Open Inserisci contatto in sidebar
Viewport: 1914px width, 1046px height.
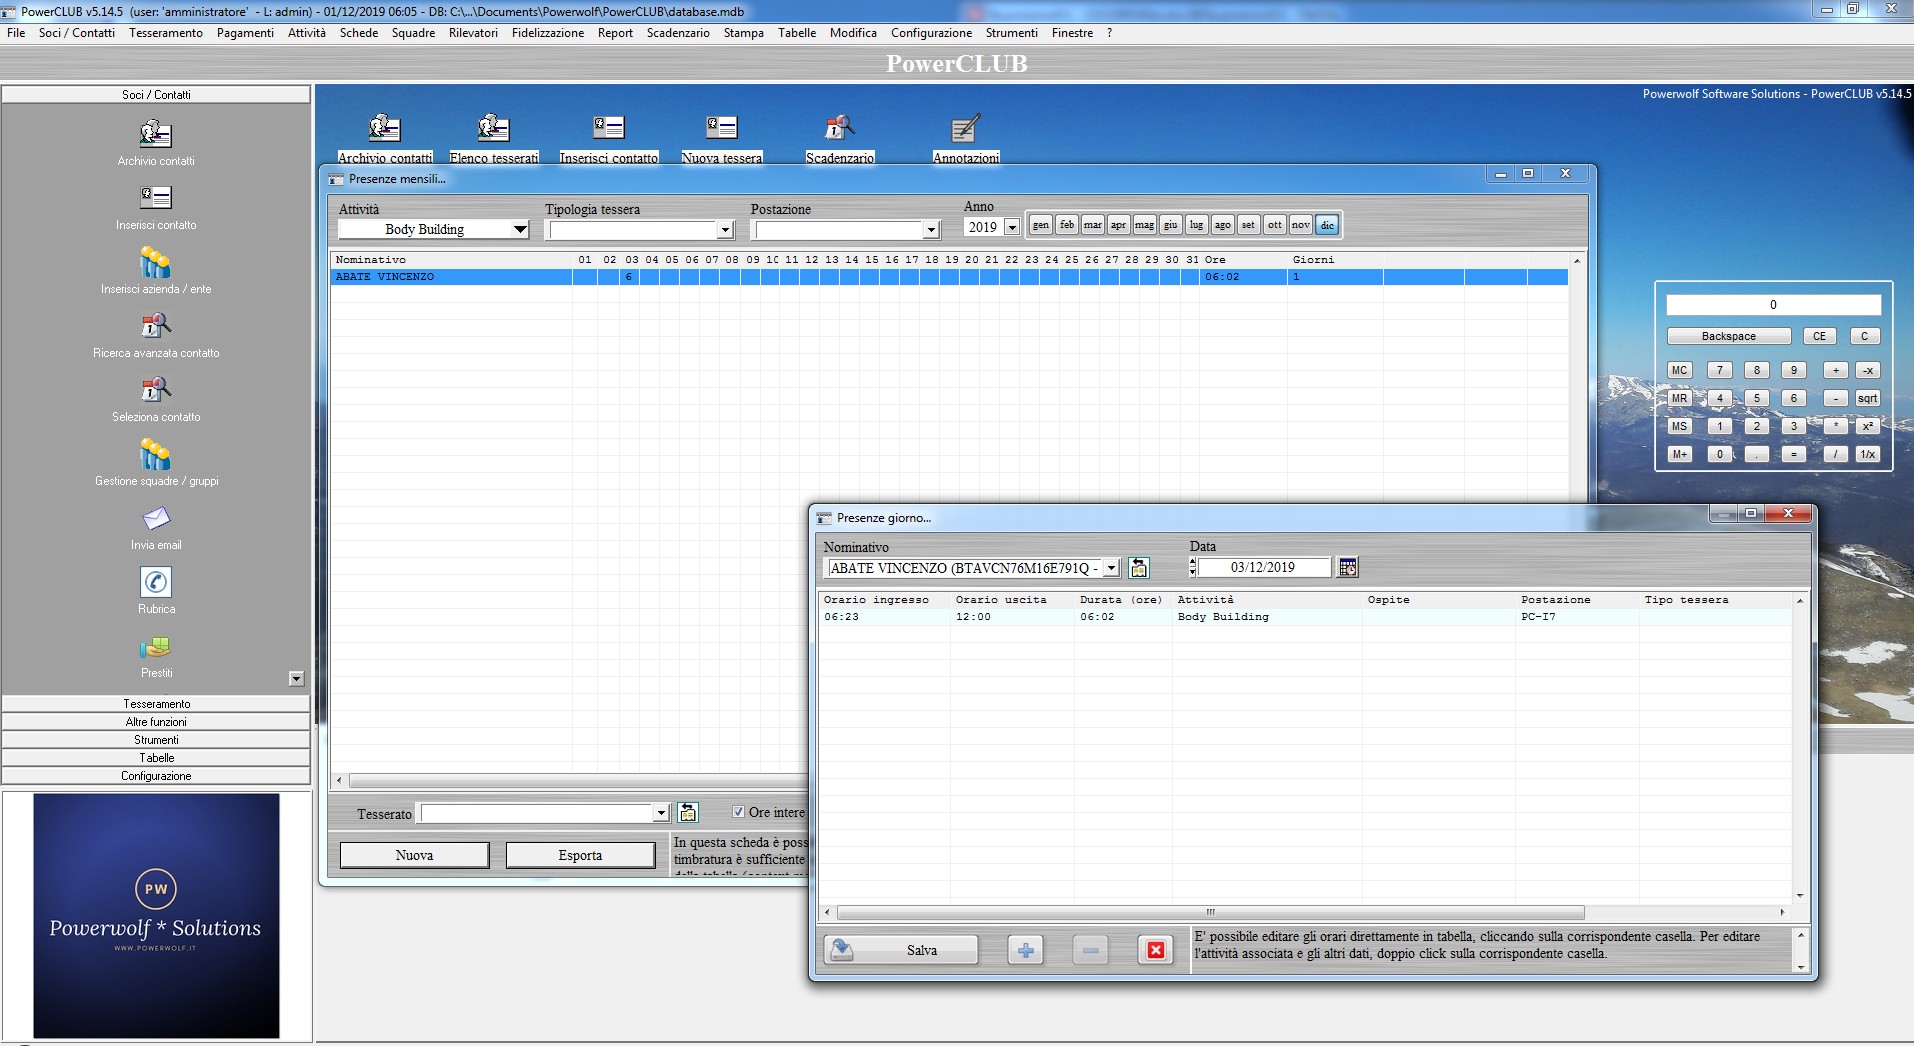tap(156, 207)
